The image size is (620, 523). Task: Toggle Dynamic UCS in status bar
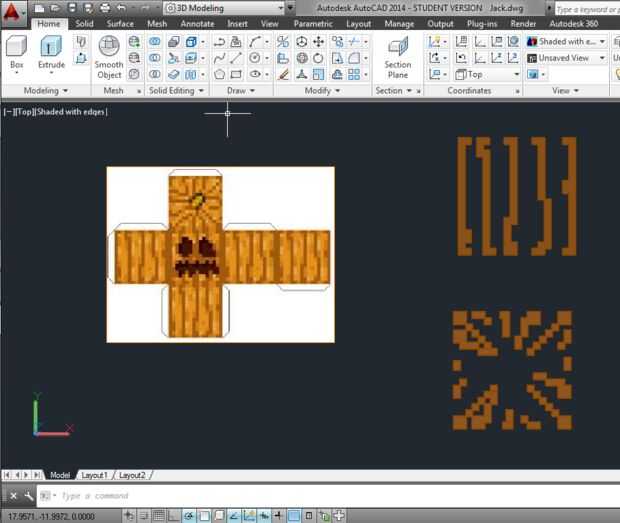[249, 515]
